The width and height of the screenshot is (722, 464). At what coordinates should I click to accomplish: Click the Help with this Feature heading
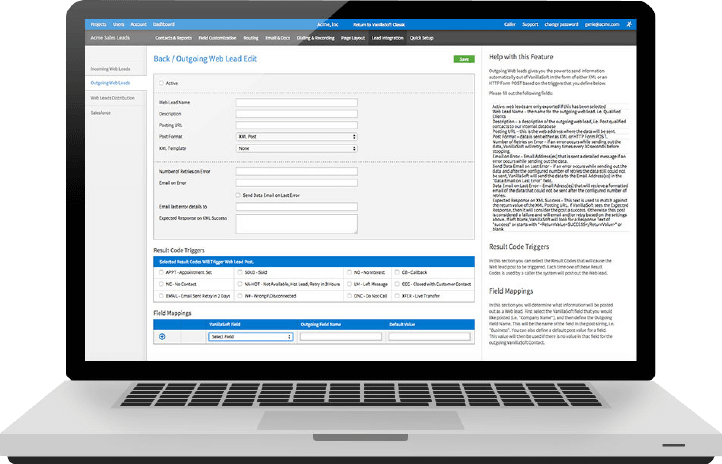point(521,57)
